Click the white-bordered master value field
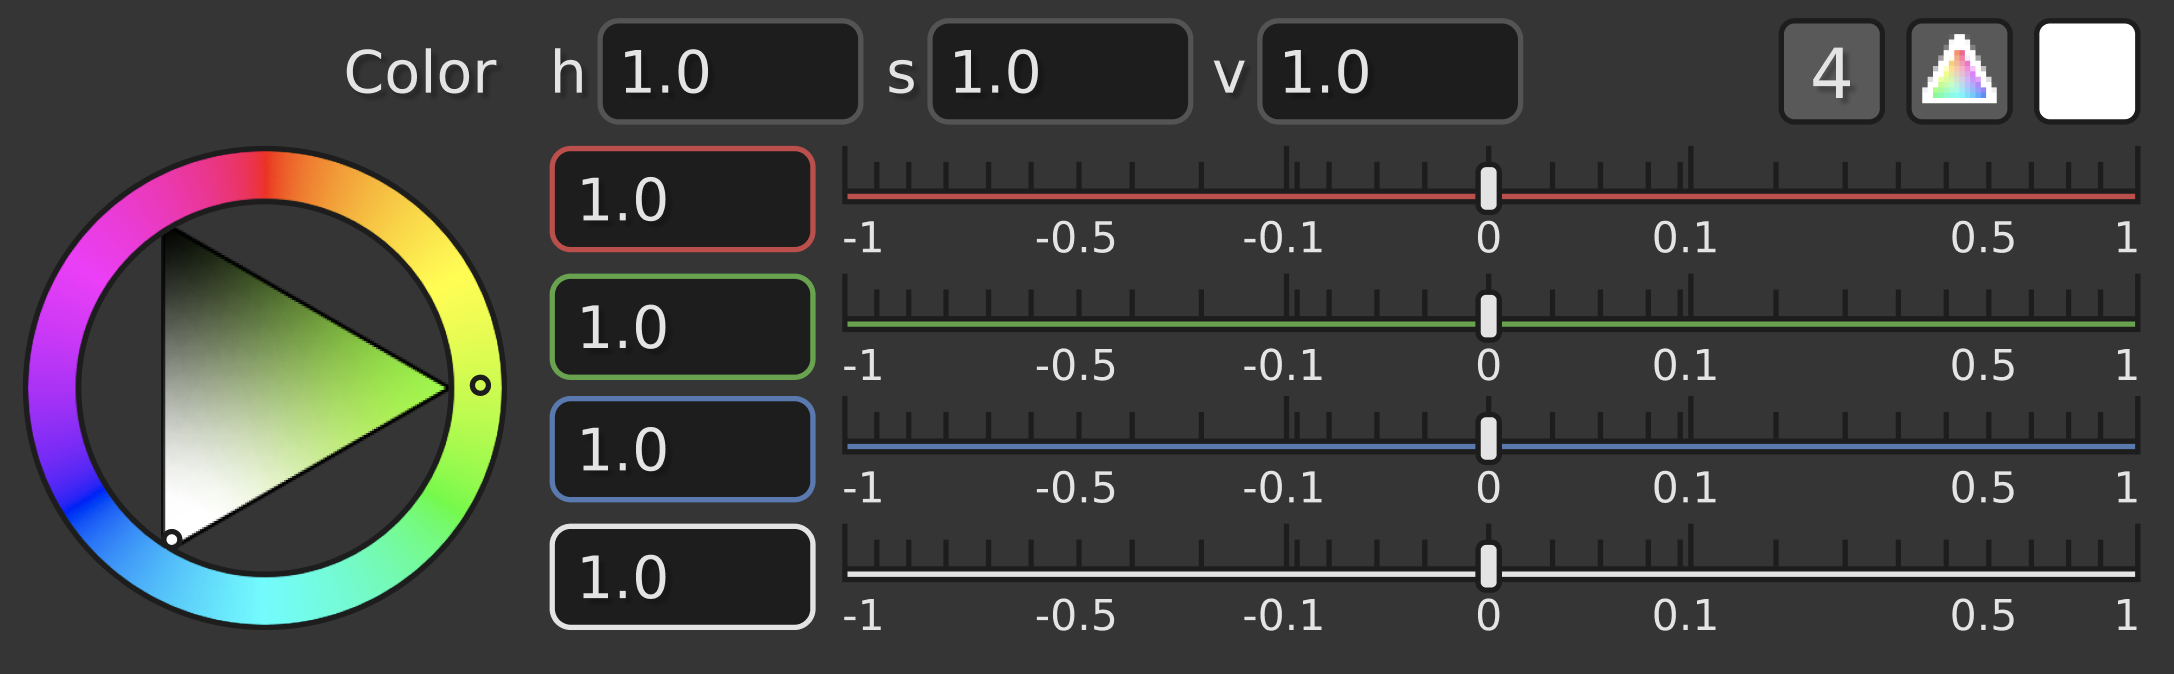Screen dimensions: 2174x674 [x=682, y=577]
